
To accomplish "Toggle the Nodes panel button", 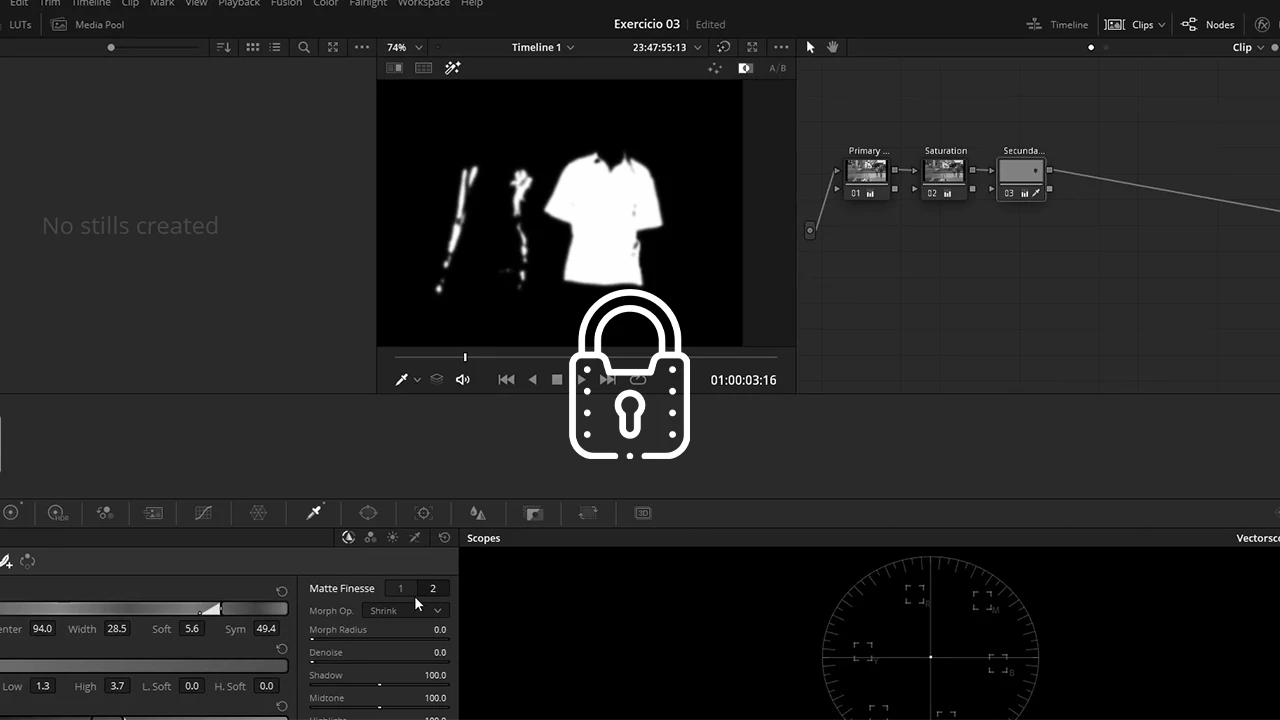I will pyautogui.click(x=1208, y=24).
